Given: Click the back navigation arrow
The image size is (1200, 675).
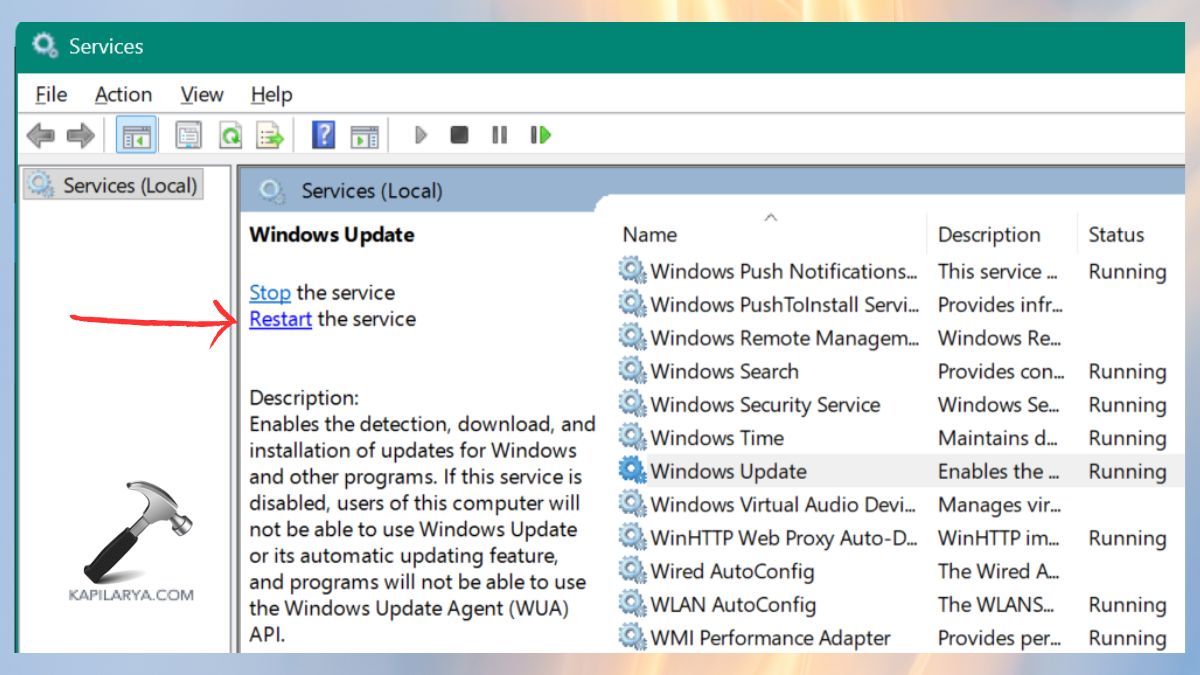Looking at the screenshot, I should pos(43,135).
